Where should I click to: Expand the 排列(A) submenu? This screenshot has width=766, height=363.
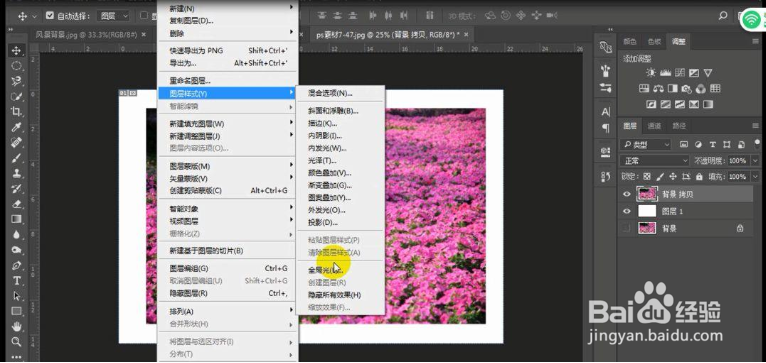click(x=227, y=312)
